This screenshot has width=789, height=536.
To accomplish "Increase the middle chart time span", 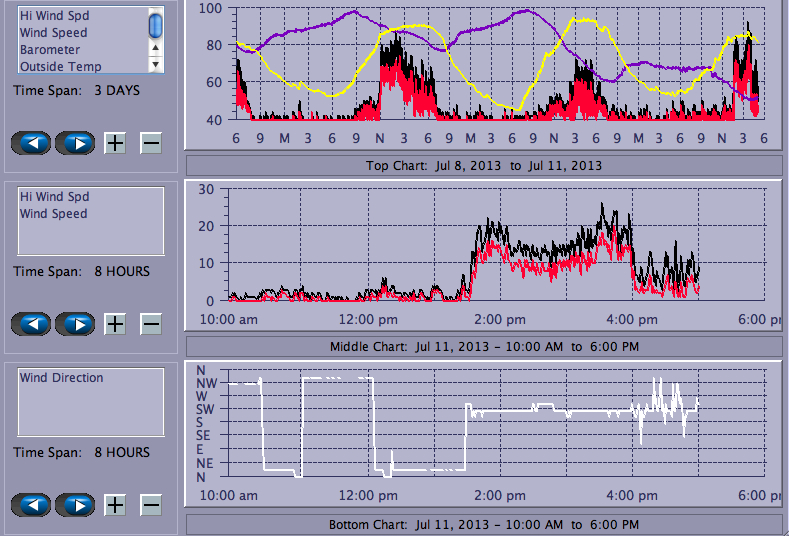I will 115,324.
